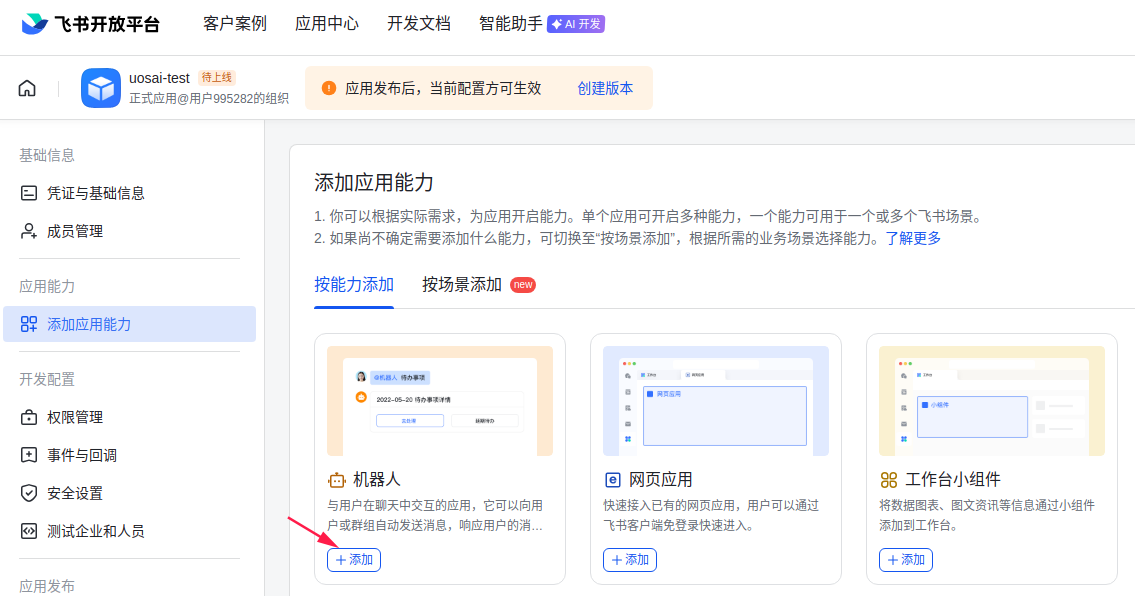Click the 权限管理 lock icon
1135x596 pixels.
point(29,417)
